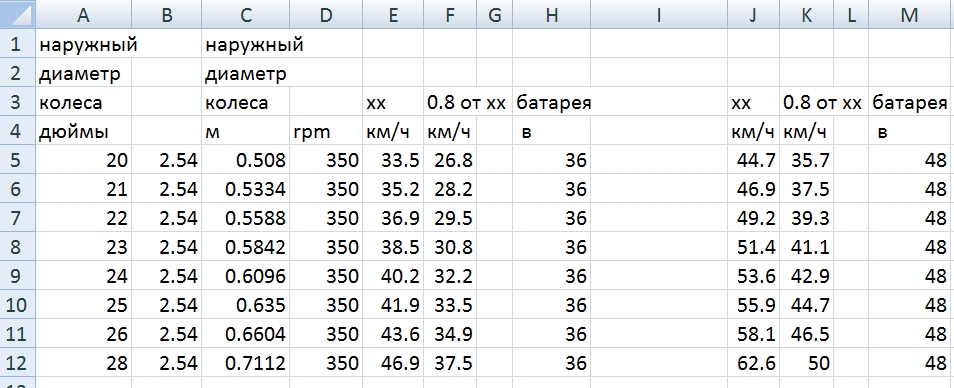Click cell D4 labeled 'rpm'

tap(326, 131)
